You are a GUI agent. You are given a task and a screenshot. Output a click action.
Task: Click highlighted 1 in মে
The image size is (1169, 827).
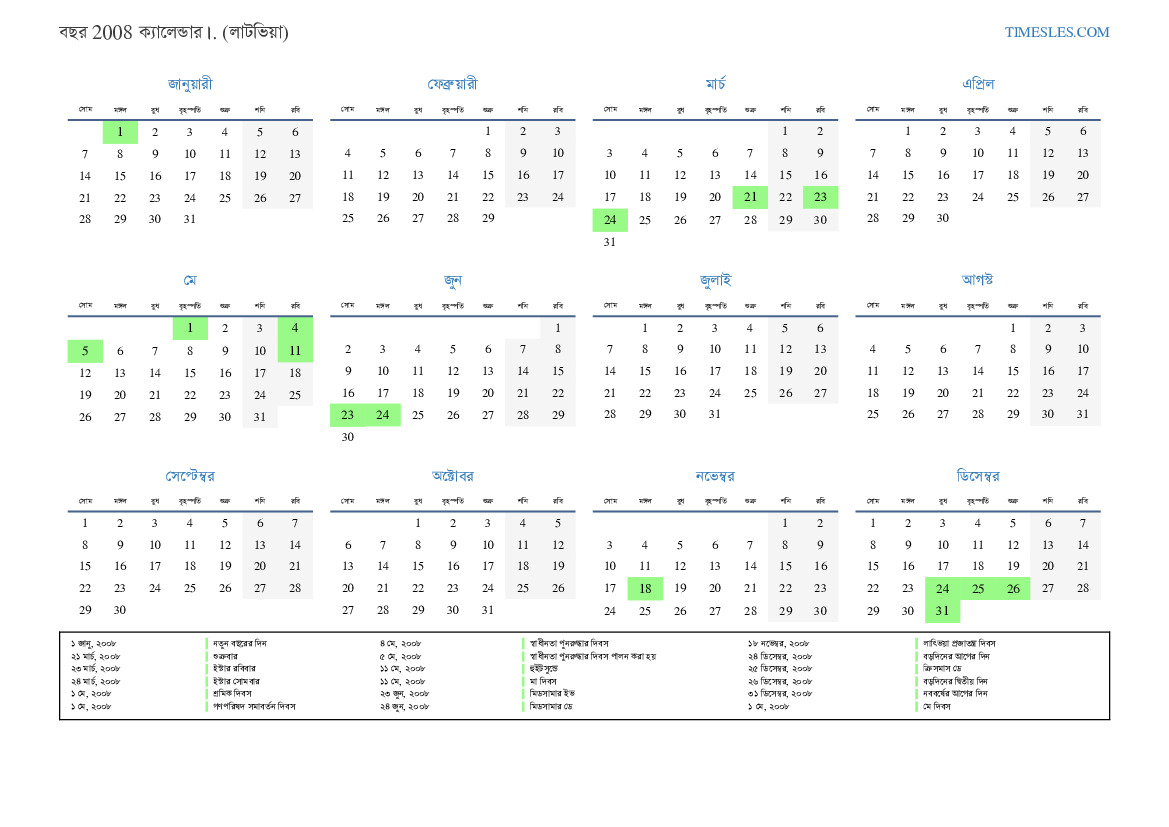pos(190,328)
